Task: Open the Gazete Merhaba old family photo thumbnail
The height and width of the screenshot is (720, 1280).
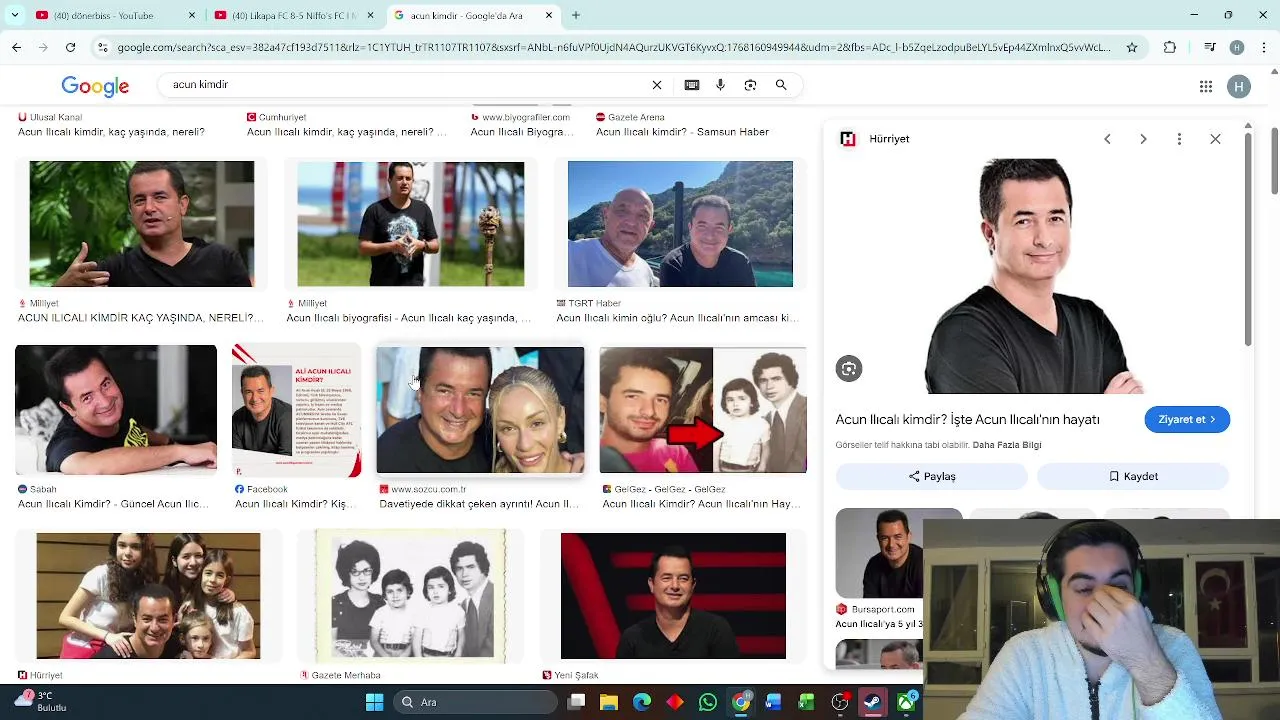Action: (x=410, y=596)
